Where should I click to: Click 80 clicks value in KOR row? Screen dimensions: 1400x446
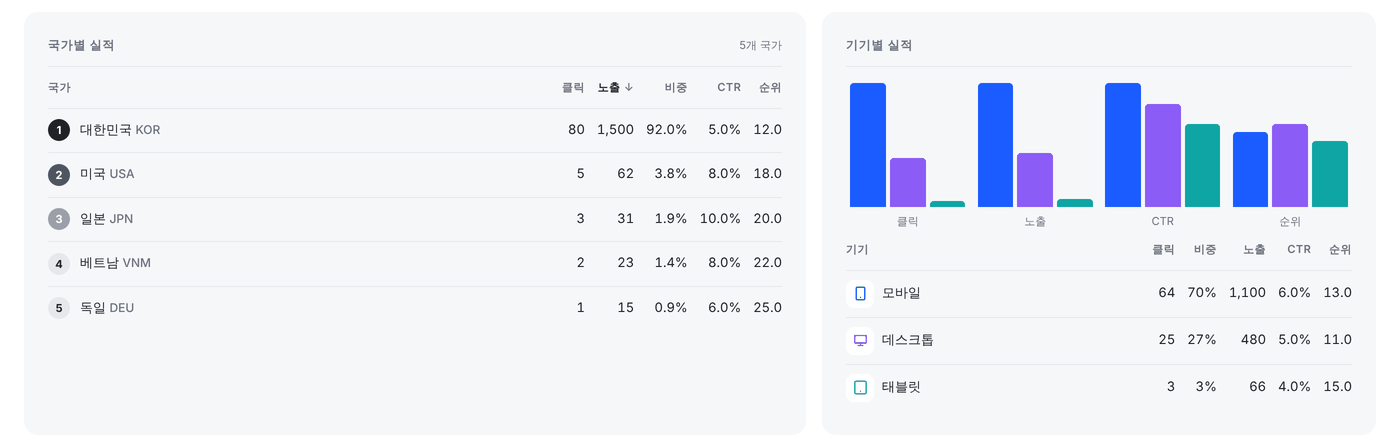(576, 130)
